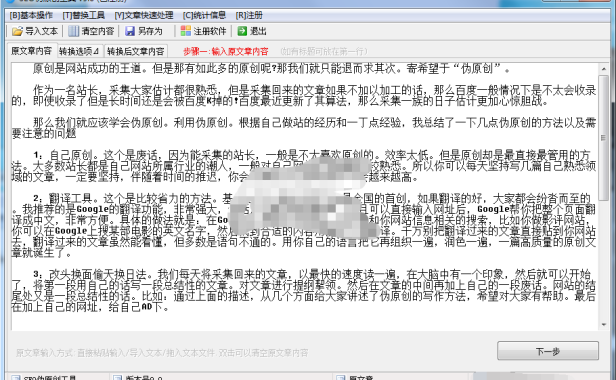The height and width of the screenshot is (380, 616).
Task: Switch to the 原文章内容 tab
Action: (32, 51)
